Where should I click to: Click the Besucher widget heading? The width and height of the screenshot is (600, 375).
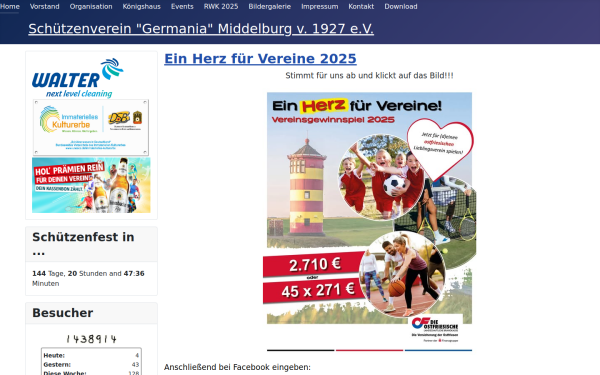[63, 313]
